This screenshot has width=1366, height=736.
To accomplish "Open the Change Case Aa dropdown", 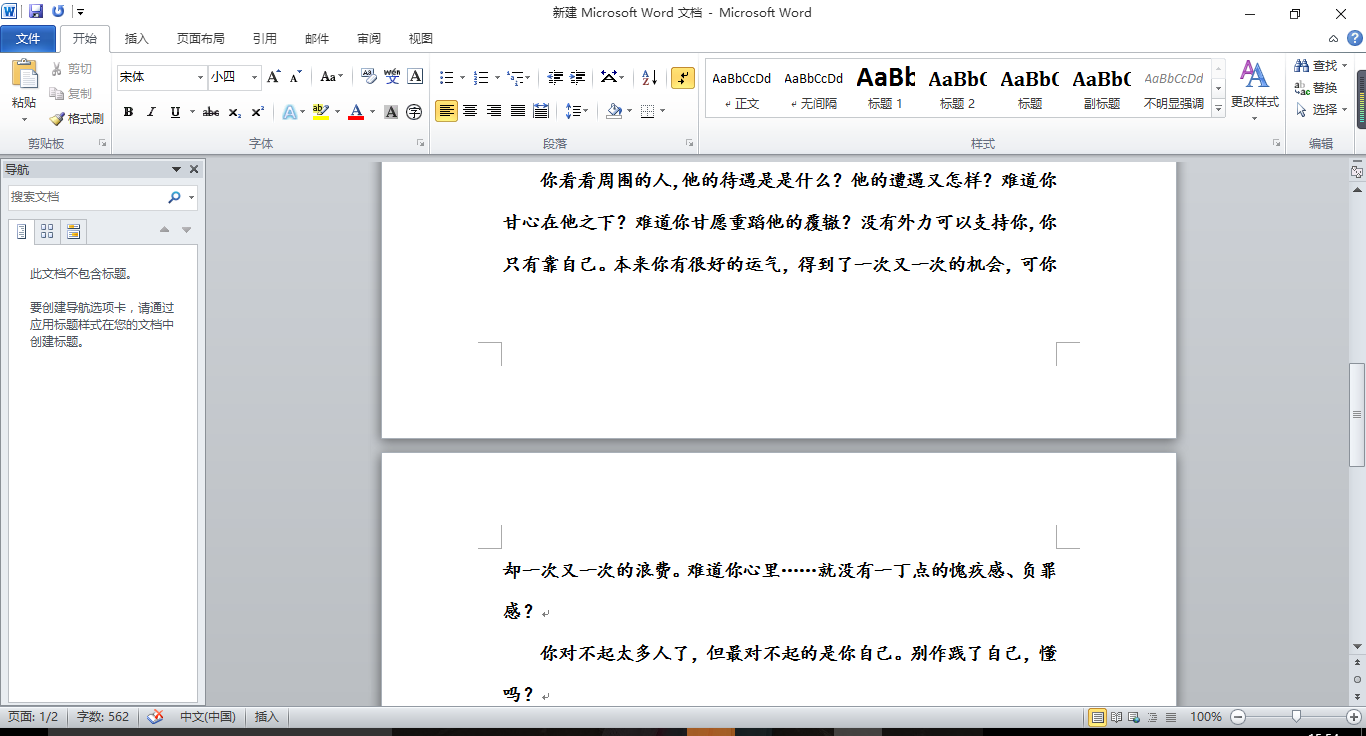I will [x=331, y=77].
